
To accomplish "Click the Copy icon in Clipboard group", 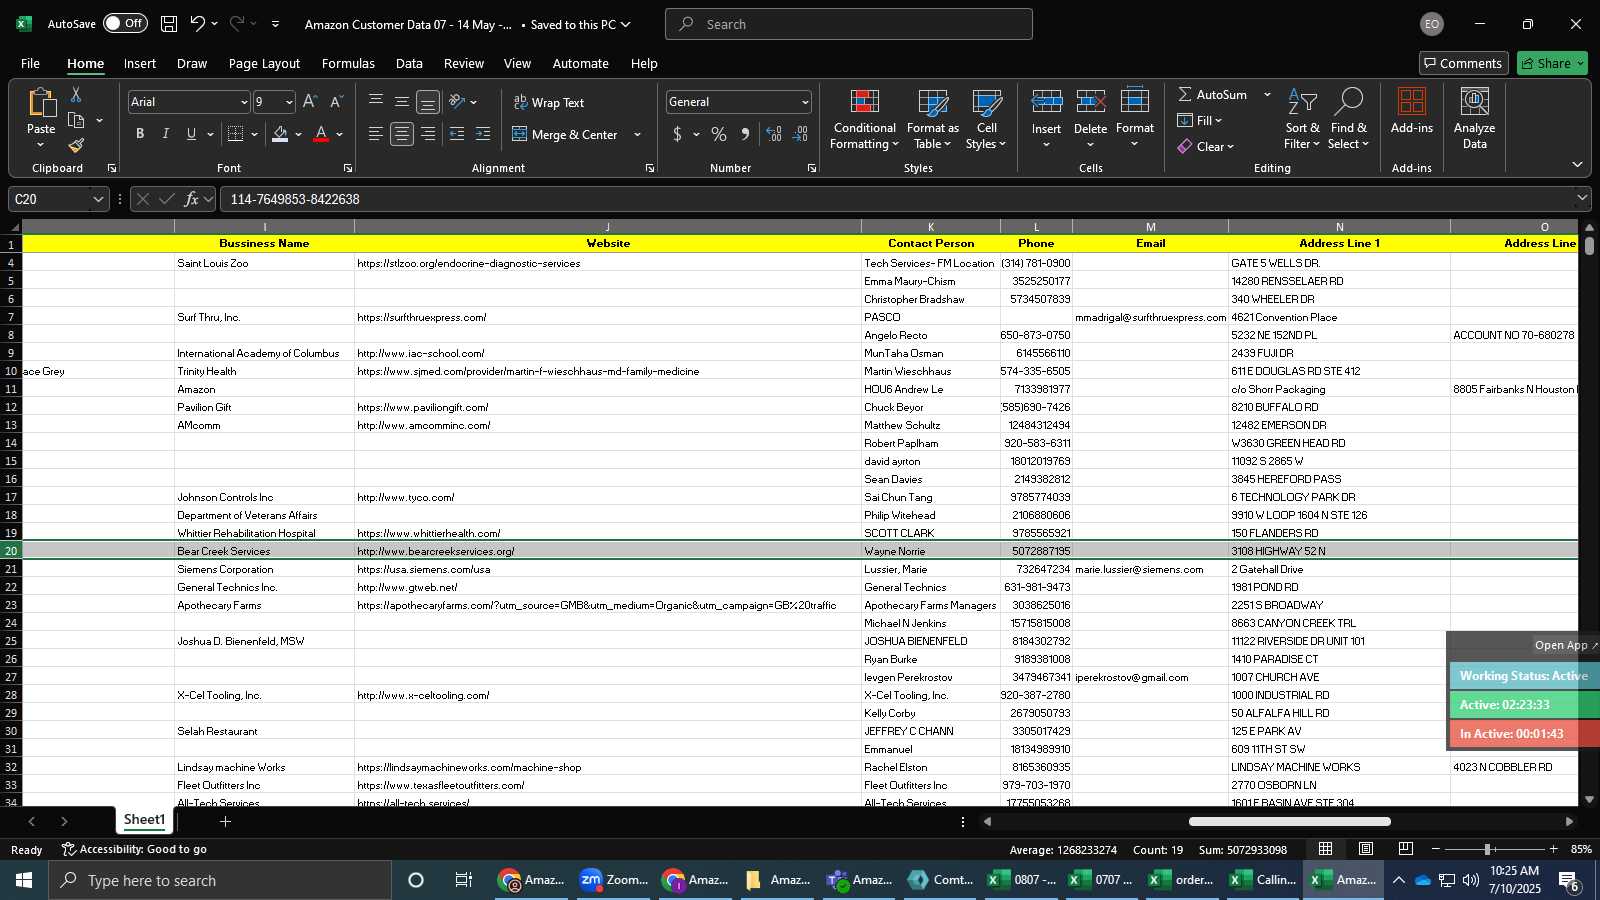I will pyautogui.click(x=76, y=121).
